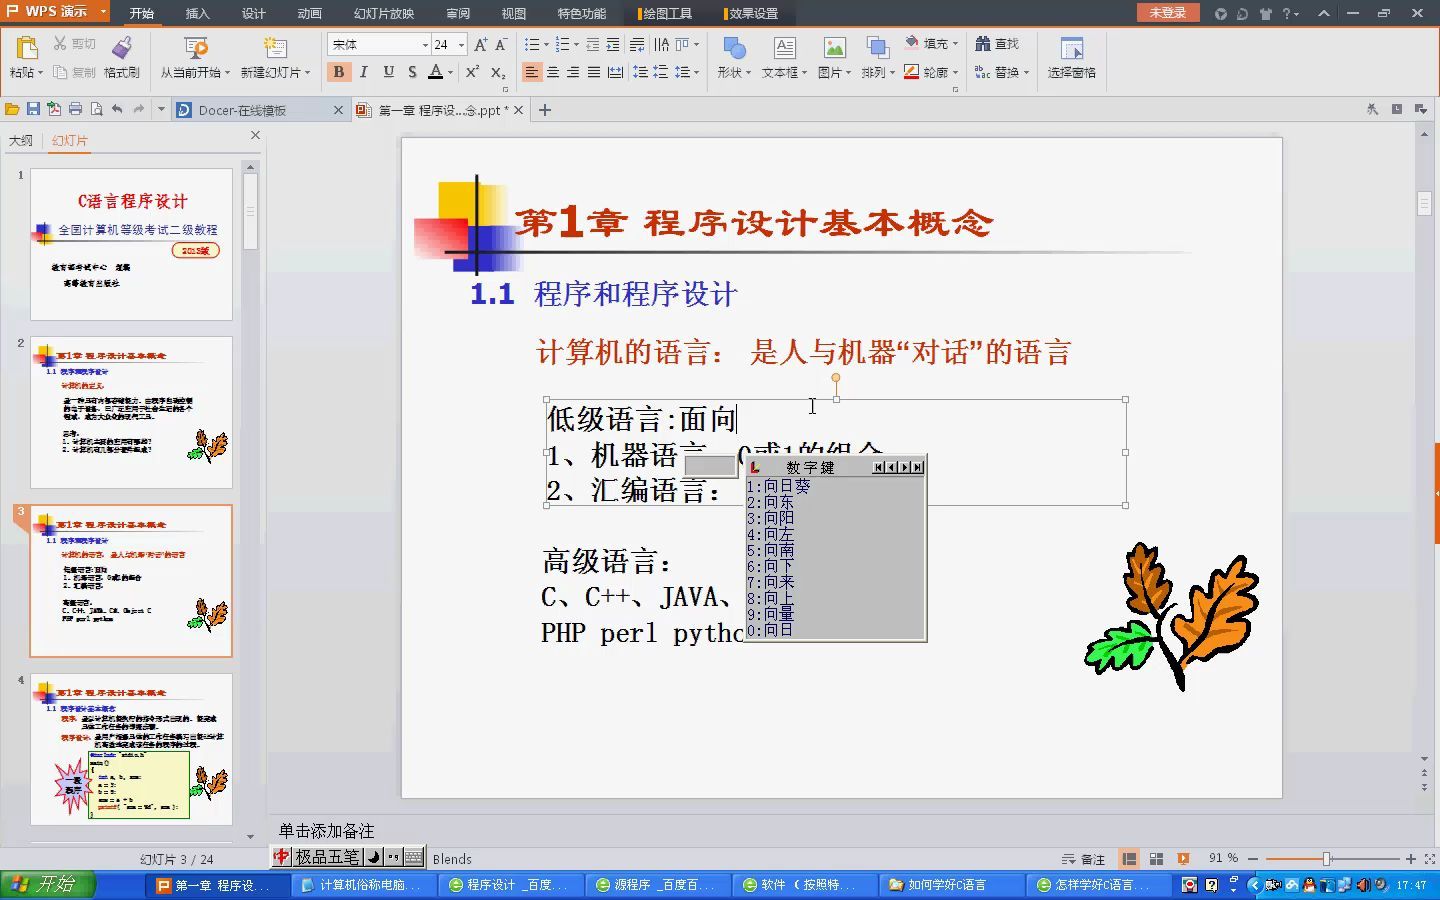Click the Open folder icon in quick toolbar
This screenshot has height=900, width=1440.
pyautogui.click(x=12, y=109)
